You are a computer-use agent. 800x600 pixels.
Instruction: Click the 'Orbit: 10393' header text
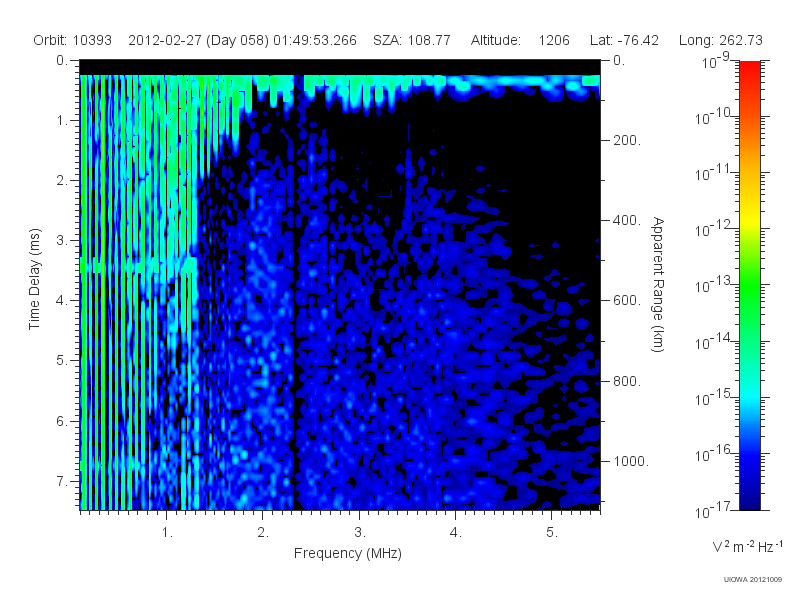pos(72,40)
